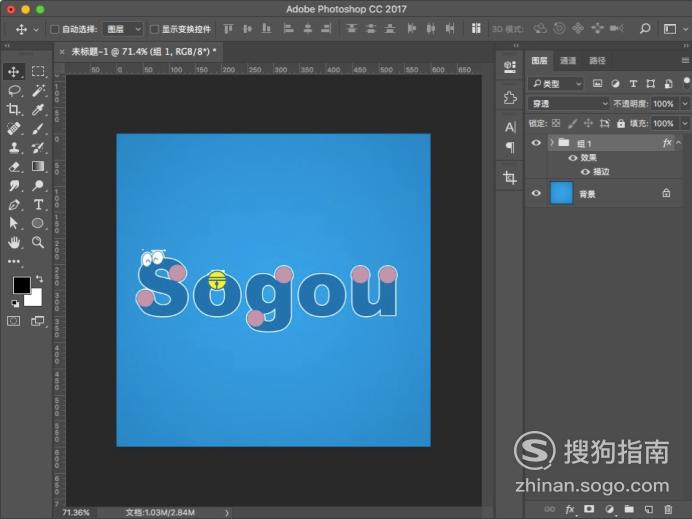Viewport: 692px width, 519px height.
Task: Add a layer mask
Action: coord(589,509)
